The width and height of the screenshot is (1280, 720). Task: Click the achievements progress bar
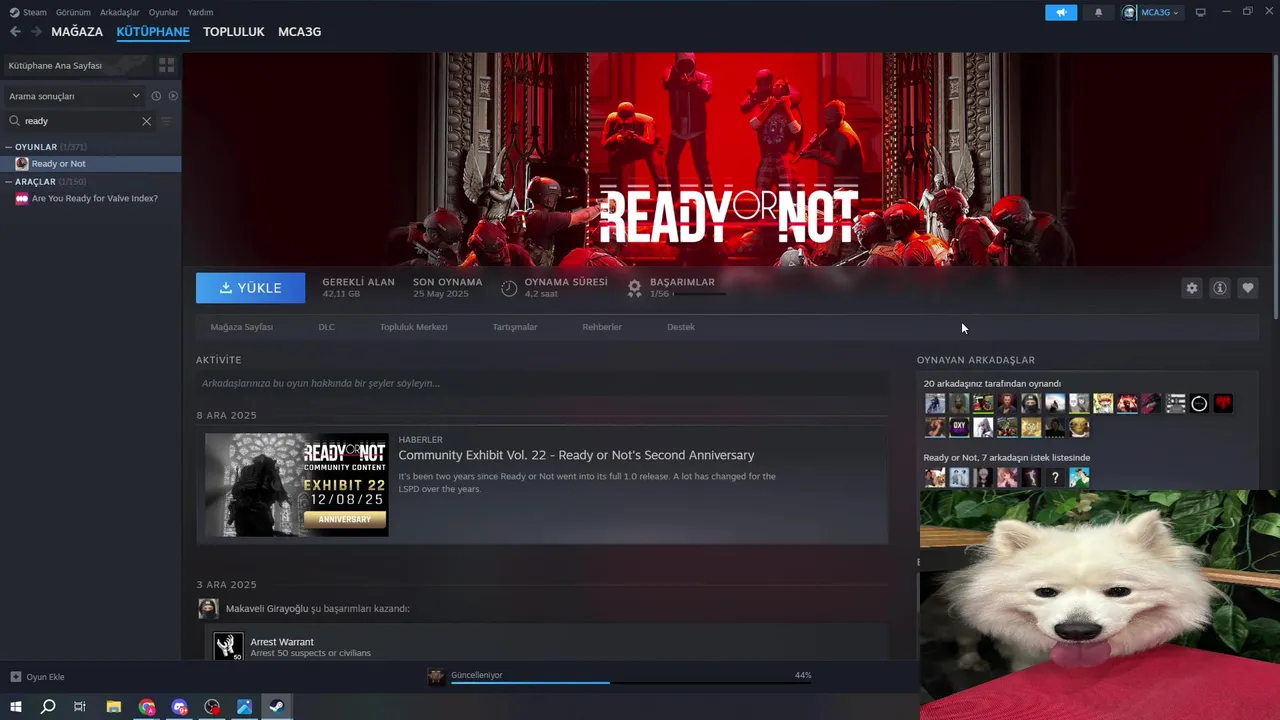(699, 294)
